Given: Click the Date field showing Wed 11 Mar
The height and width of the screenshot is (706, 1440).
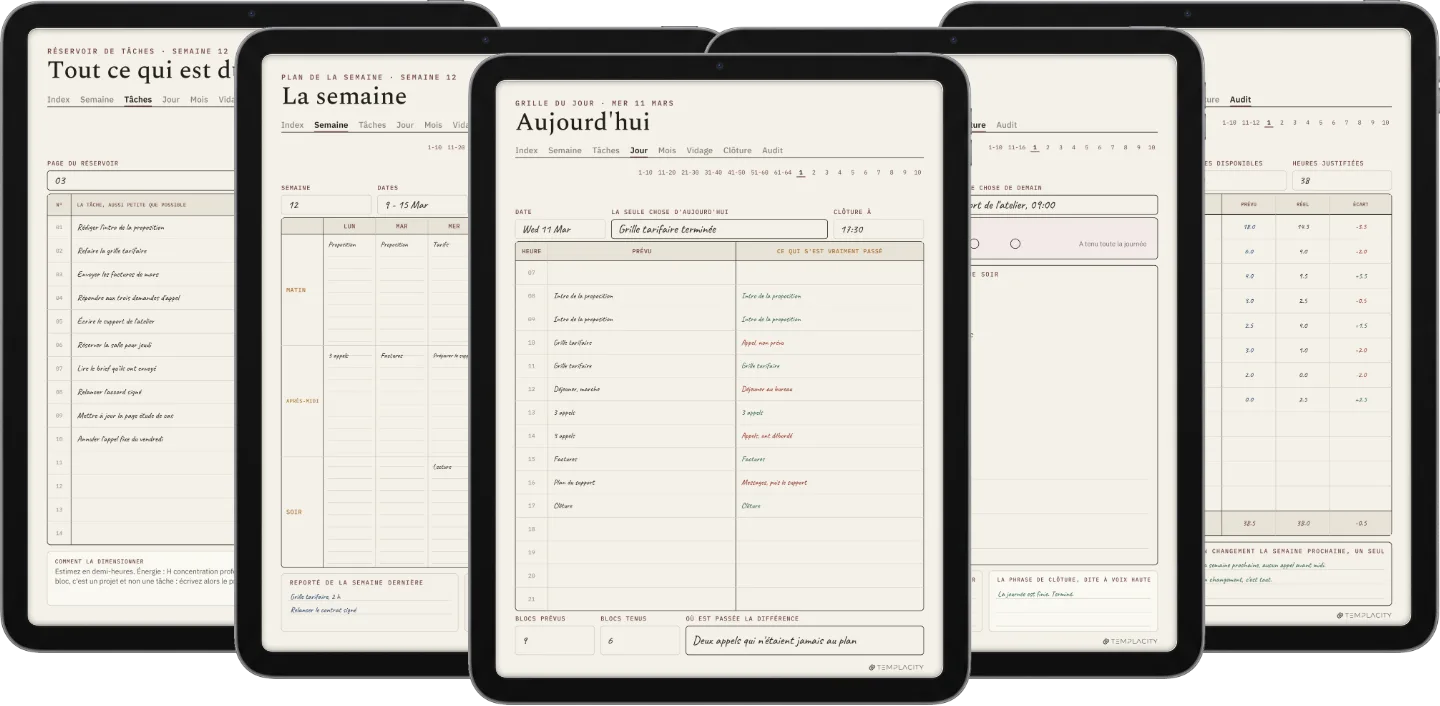Looking at the screenshot, I should tap(559, 229).
